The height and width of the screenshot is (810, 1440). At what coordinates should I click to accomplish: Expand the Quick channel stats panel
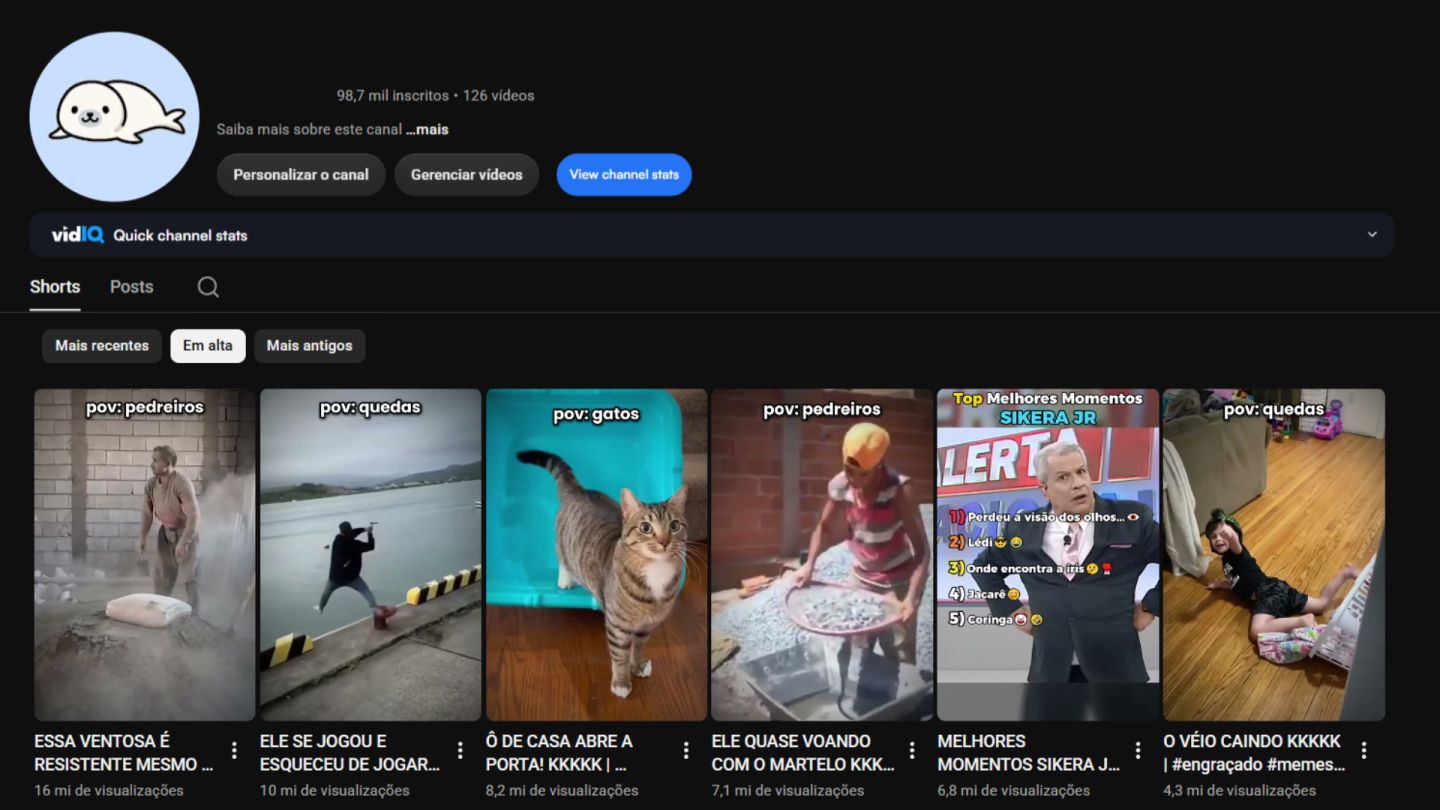1372,234
